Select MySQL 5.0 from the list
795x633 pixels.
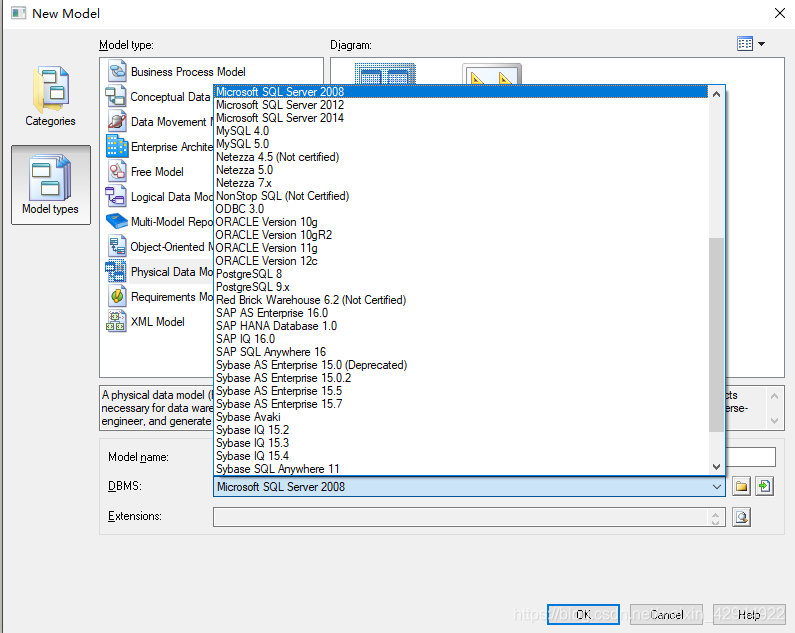click(461, 144)
